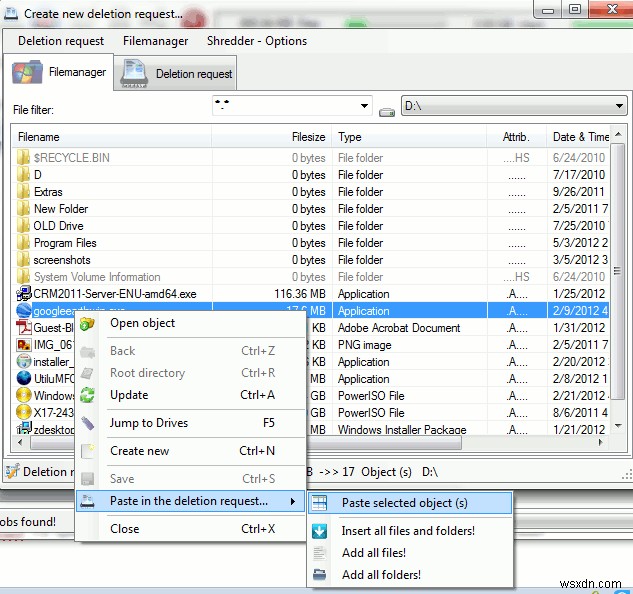Switch to the Deletion request tab
The width and height of the screenshot is (633, 594).
coord(175,73)
